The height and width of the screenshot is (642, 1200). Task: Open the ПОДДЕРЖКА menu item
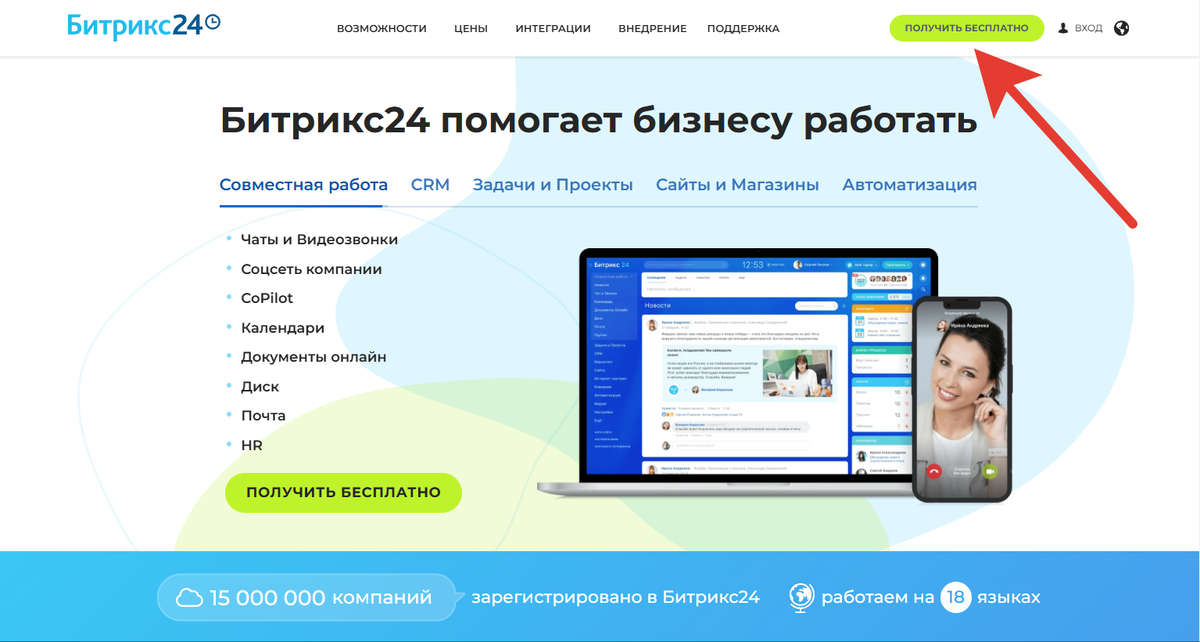click(x=743, y=29)
